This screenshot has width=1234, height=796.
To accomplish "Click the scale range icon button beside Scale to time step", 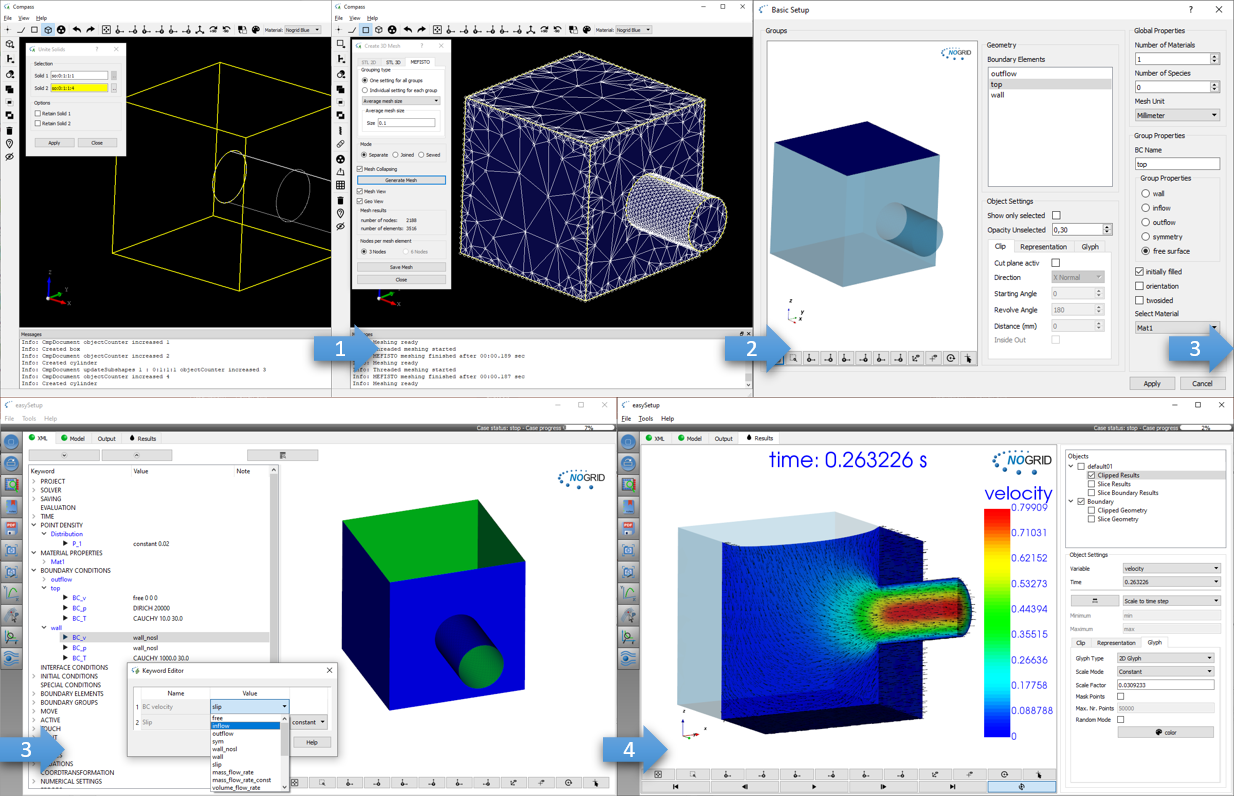I will tap(1094, 601).
